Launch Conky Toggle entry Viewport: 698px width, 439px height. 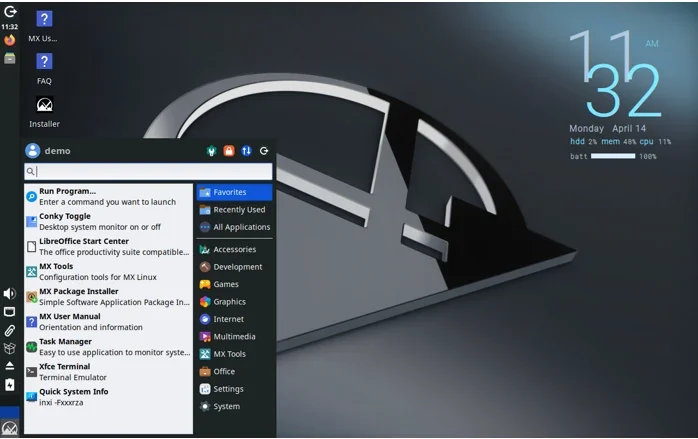click(109, 221)
